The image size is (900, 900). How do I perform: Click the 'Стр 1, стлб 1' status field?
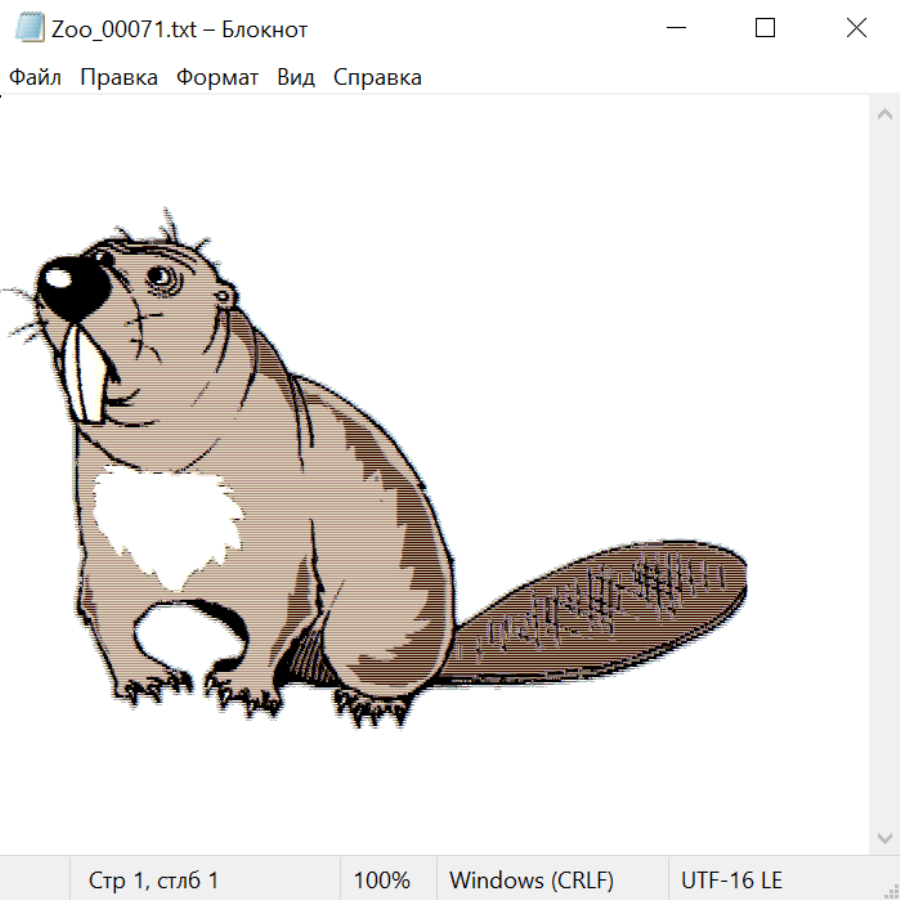coord(154,881)
